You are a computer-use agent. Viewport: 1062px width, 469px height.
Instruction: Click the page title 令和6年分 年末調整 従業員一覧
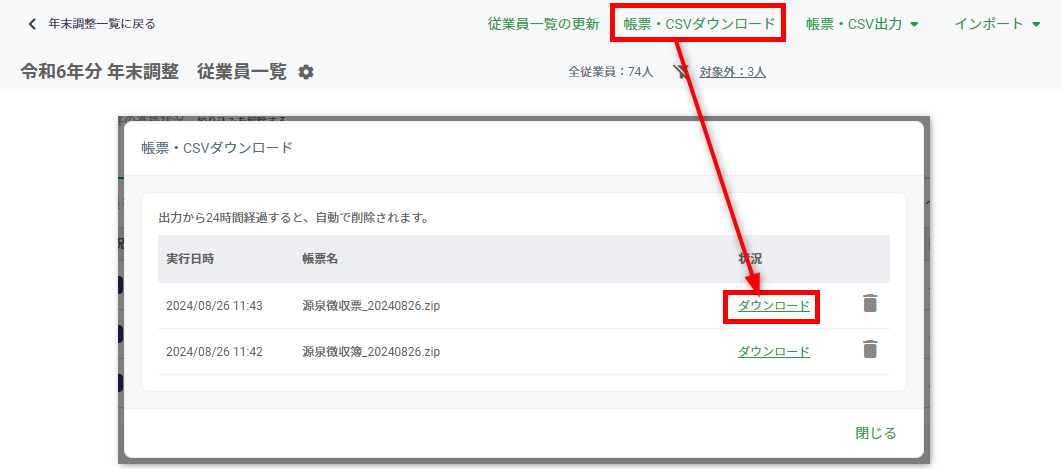pyautogui.click(x=154, y=72)
